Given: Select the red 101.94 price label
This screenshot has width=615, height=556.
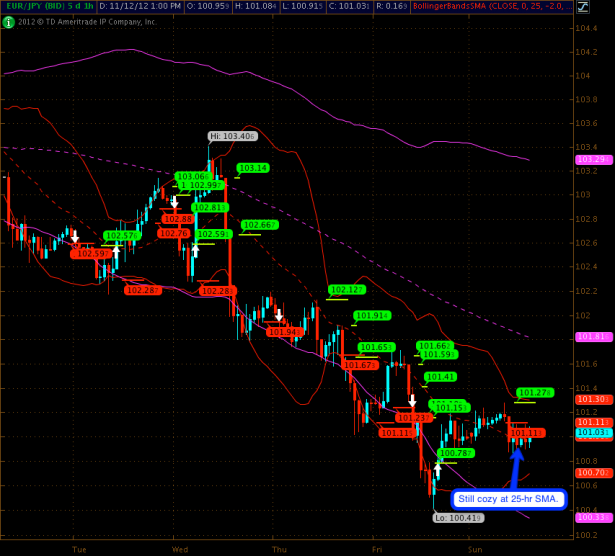Looking at the screenshot, I should pyautogui.click(x=285, y=332).
